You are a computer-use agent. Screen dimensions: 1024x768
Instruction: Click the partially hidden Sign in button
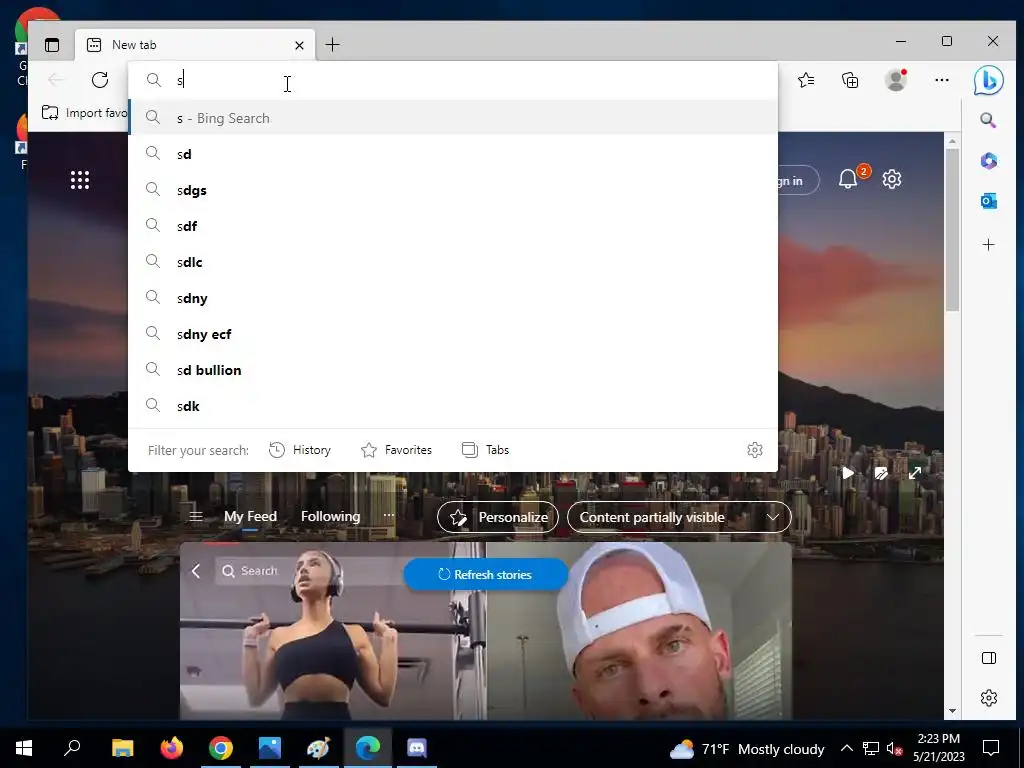coord(798,181)
